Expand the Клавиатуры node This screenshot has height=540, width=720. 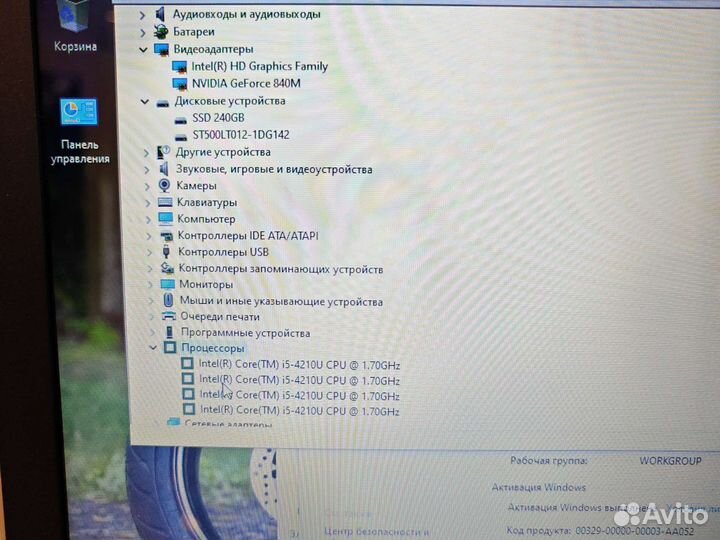coord(147,203)
